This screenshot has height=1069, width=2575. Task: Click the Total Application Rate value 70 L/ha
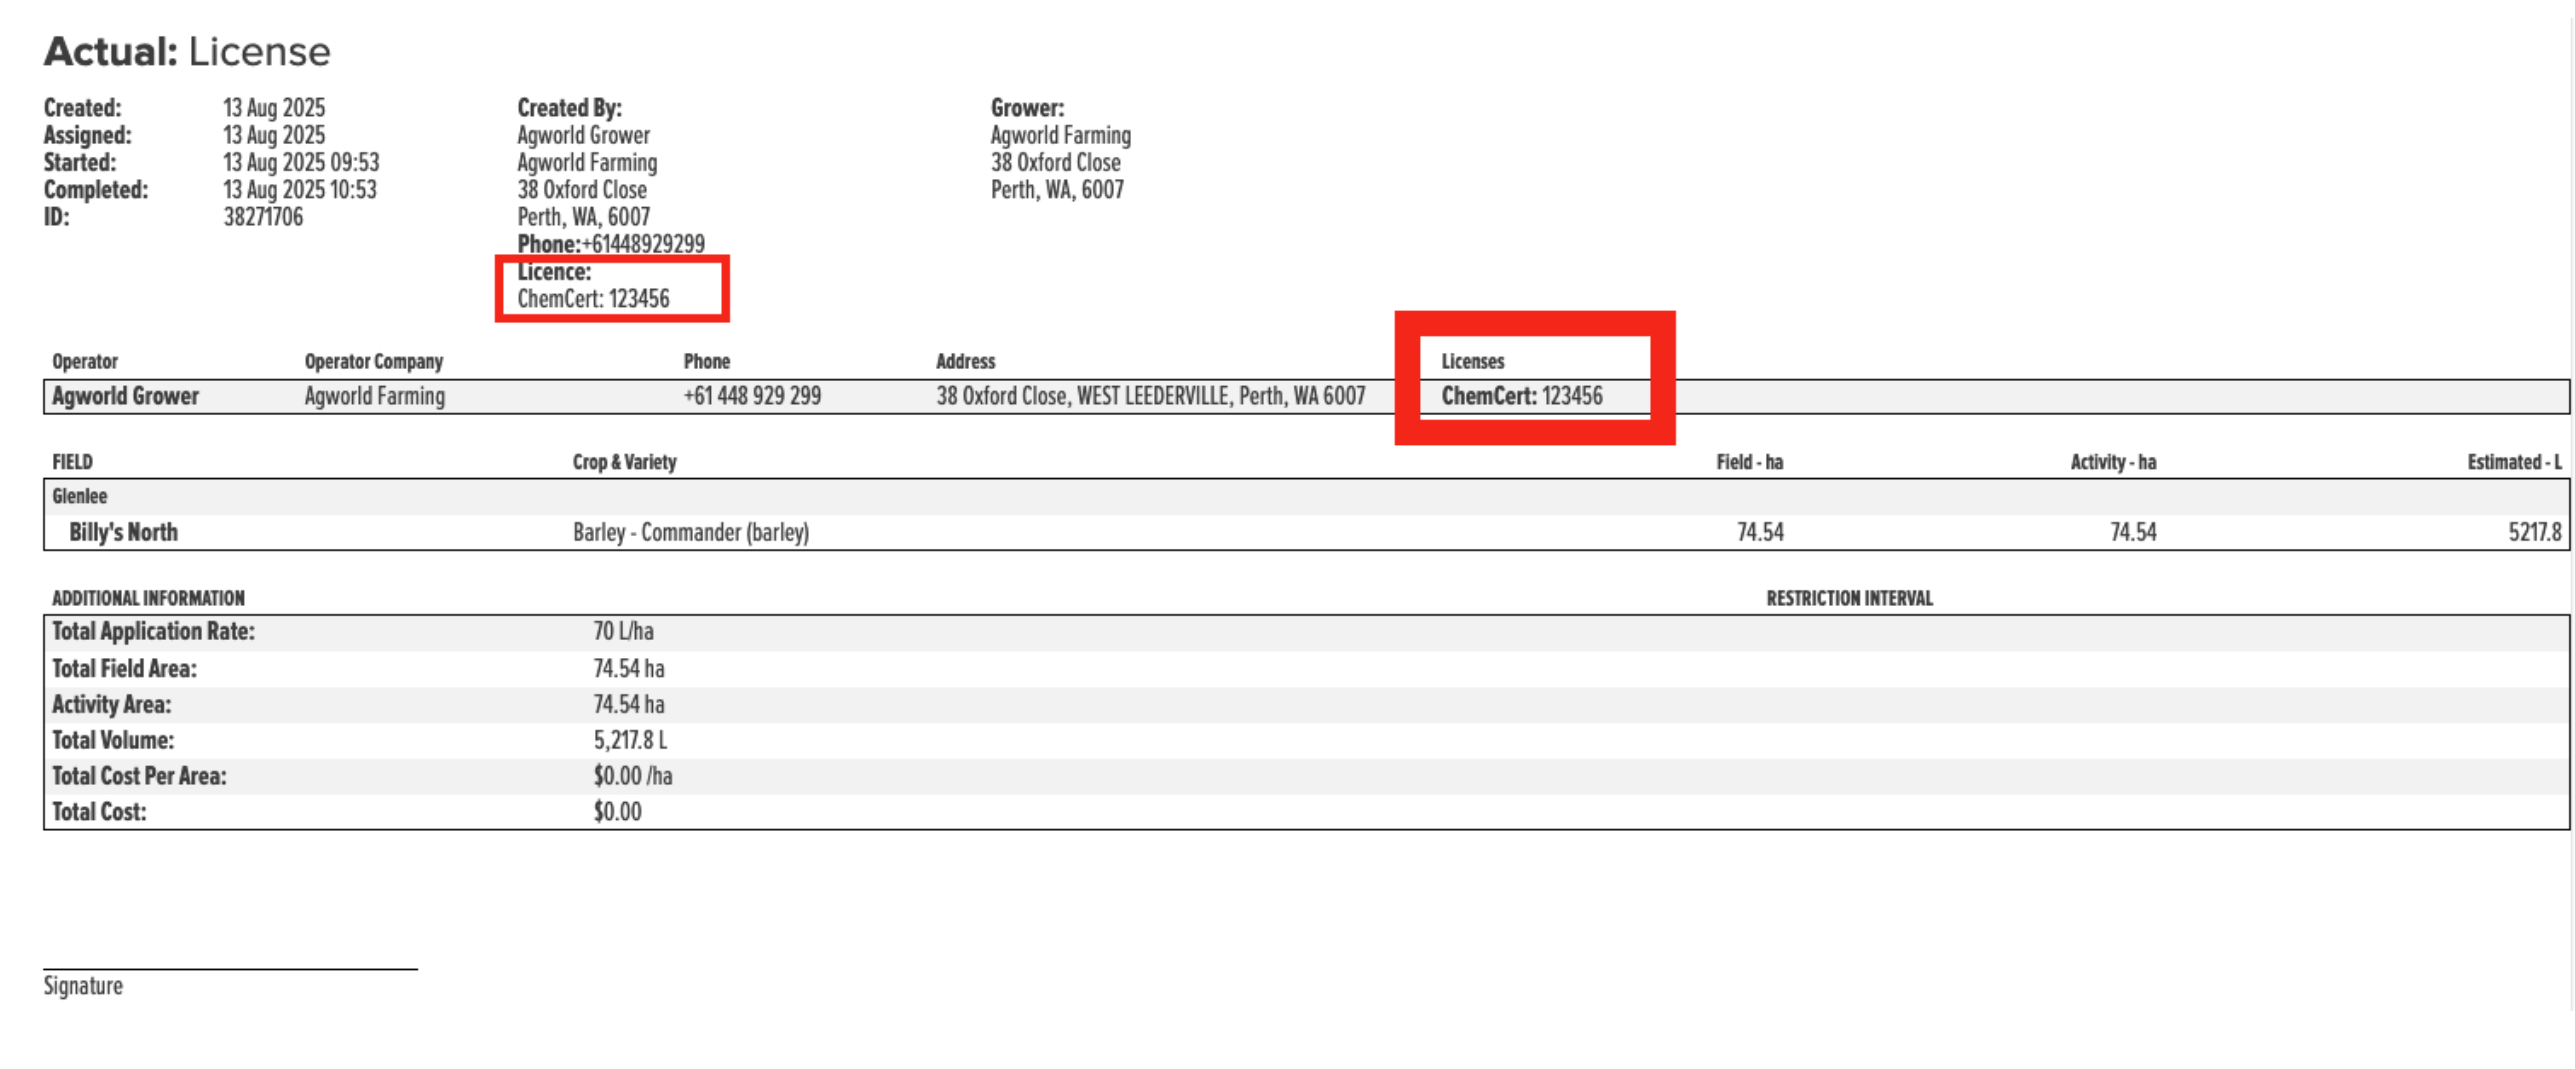pyautogui.click(x=623, y=631)
